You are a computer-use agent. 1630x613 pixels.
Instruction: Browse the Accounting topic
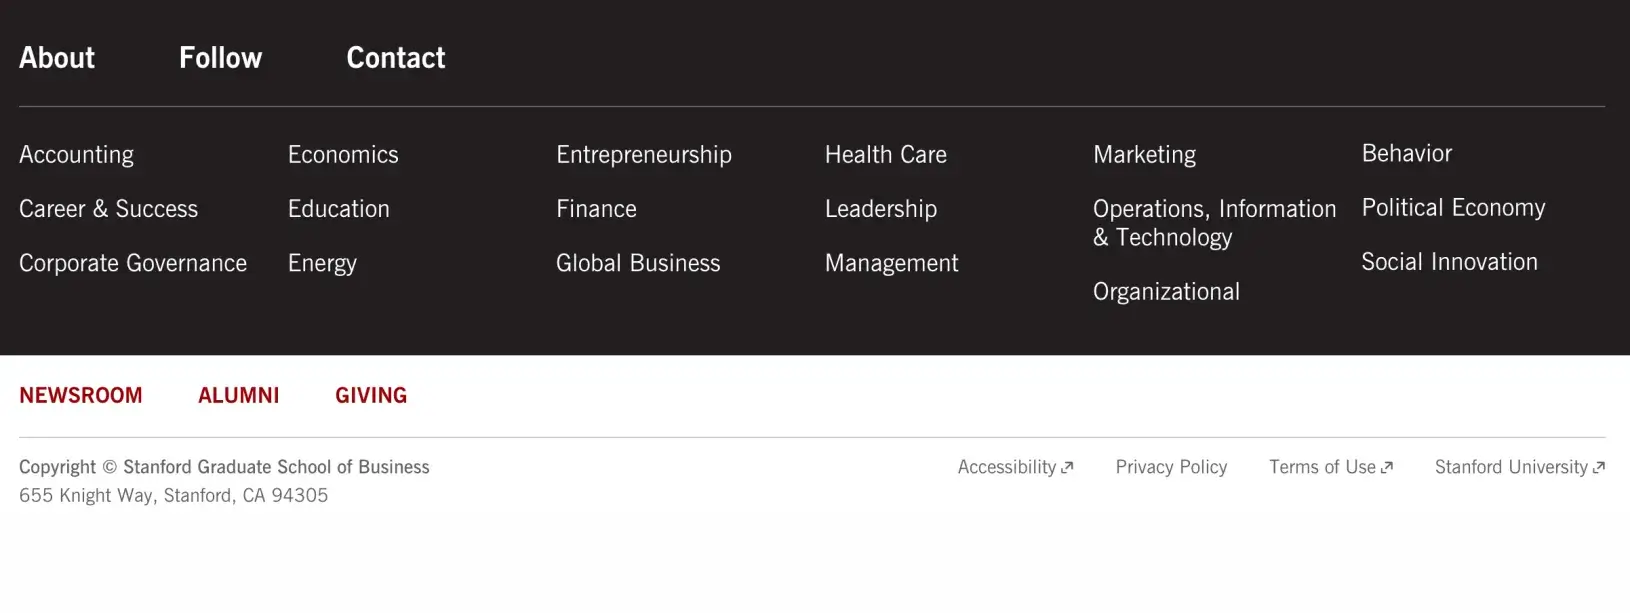[76, 155]
